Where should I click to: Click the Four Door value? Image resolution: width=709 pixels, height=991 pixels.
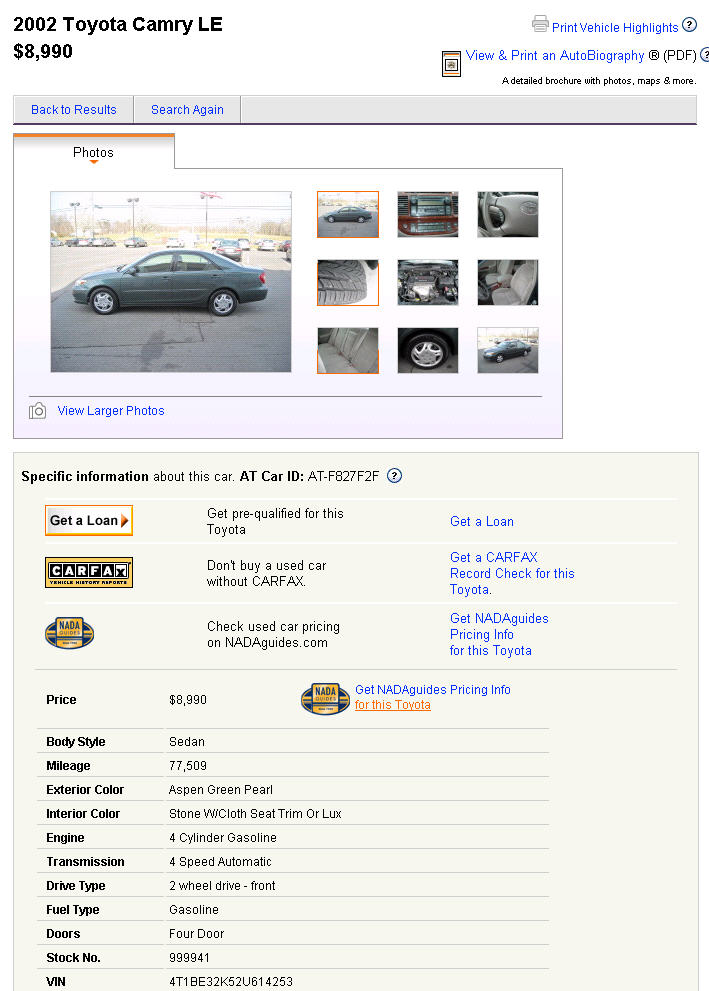[197, 933]
